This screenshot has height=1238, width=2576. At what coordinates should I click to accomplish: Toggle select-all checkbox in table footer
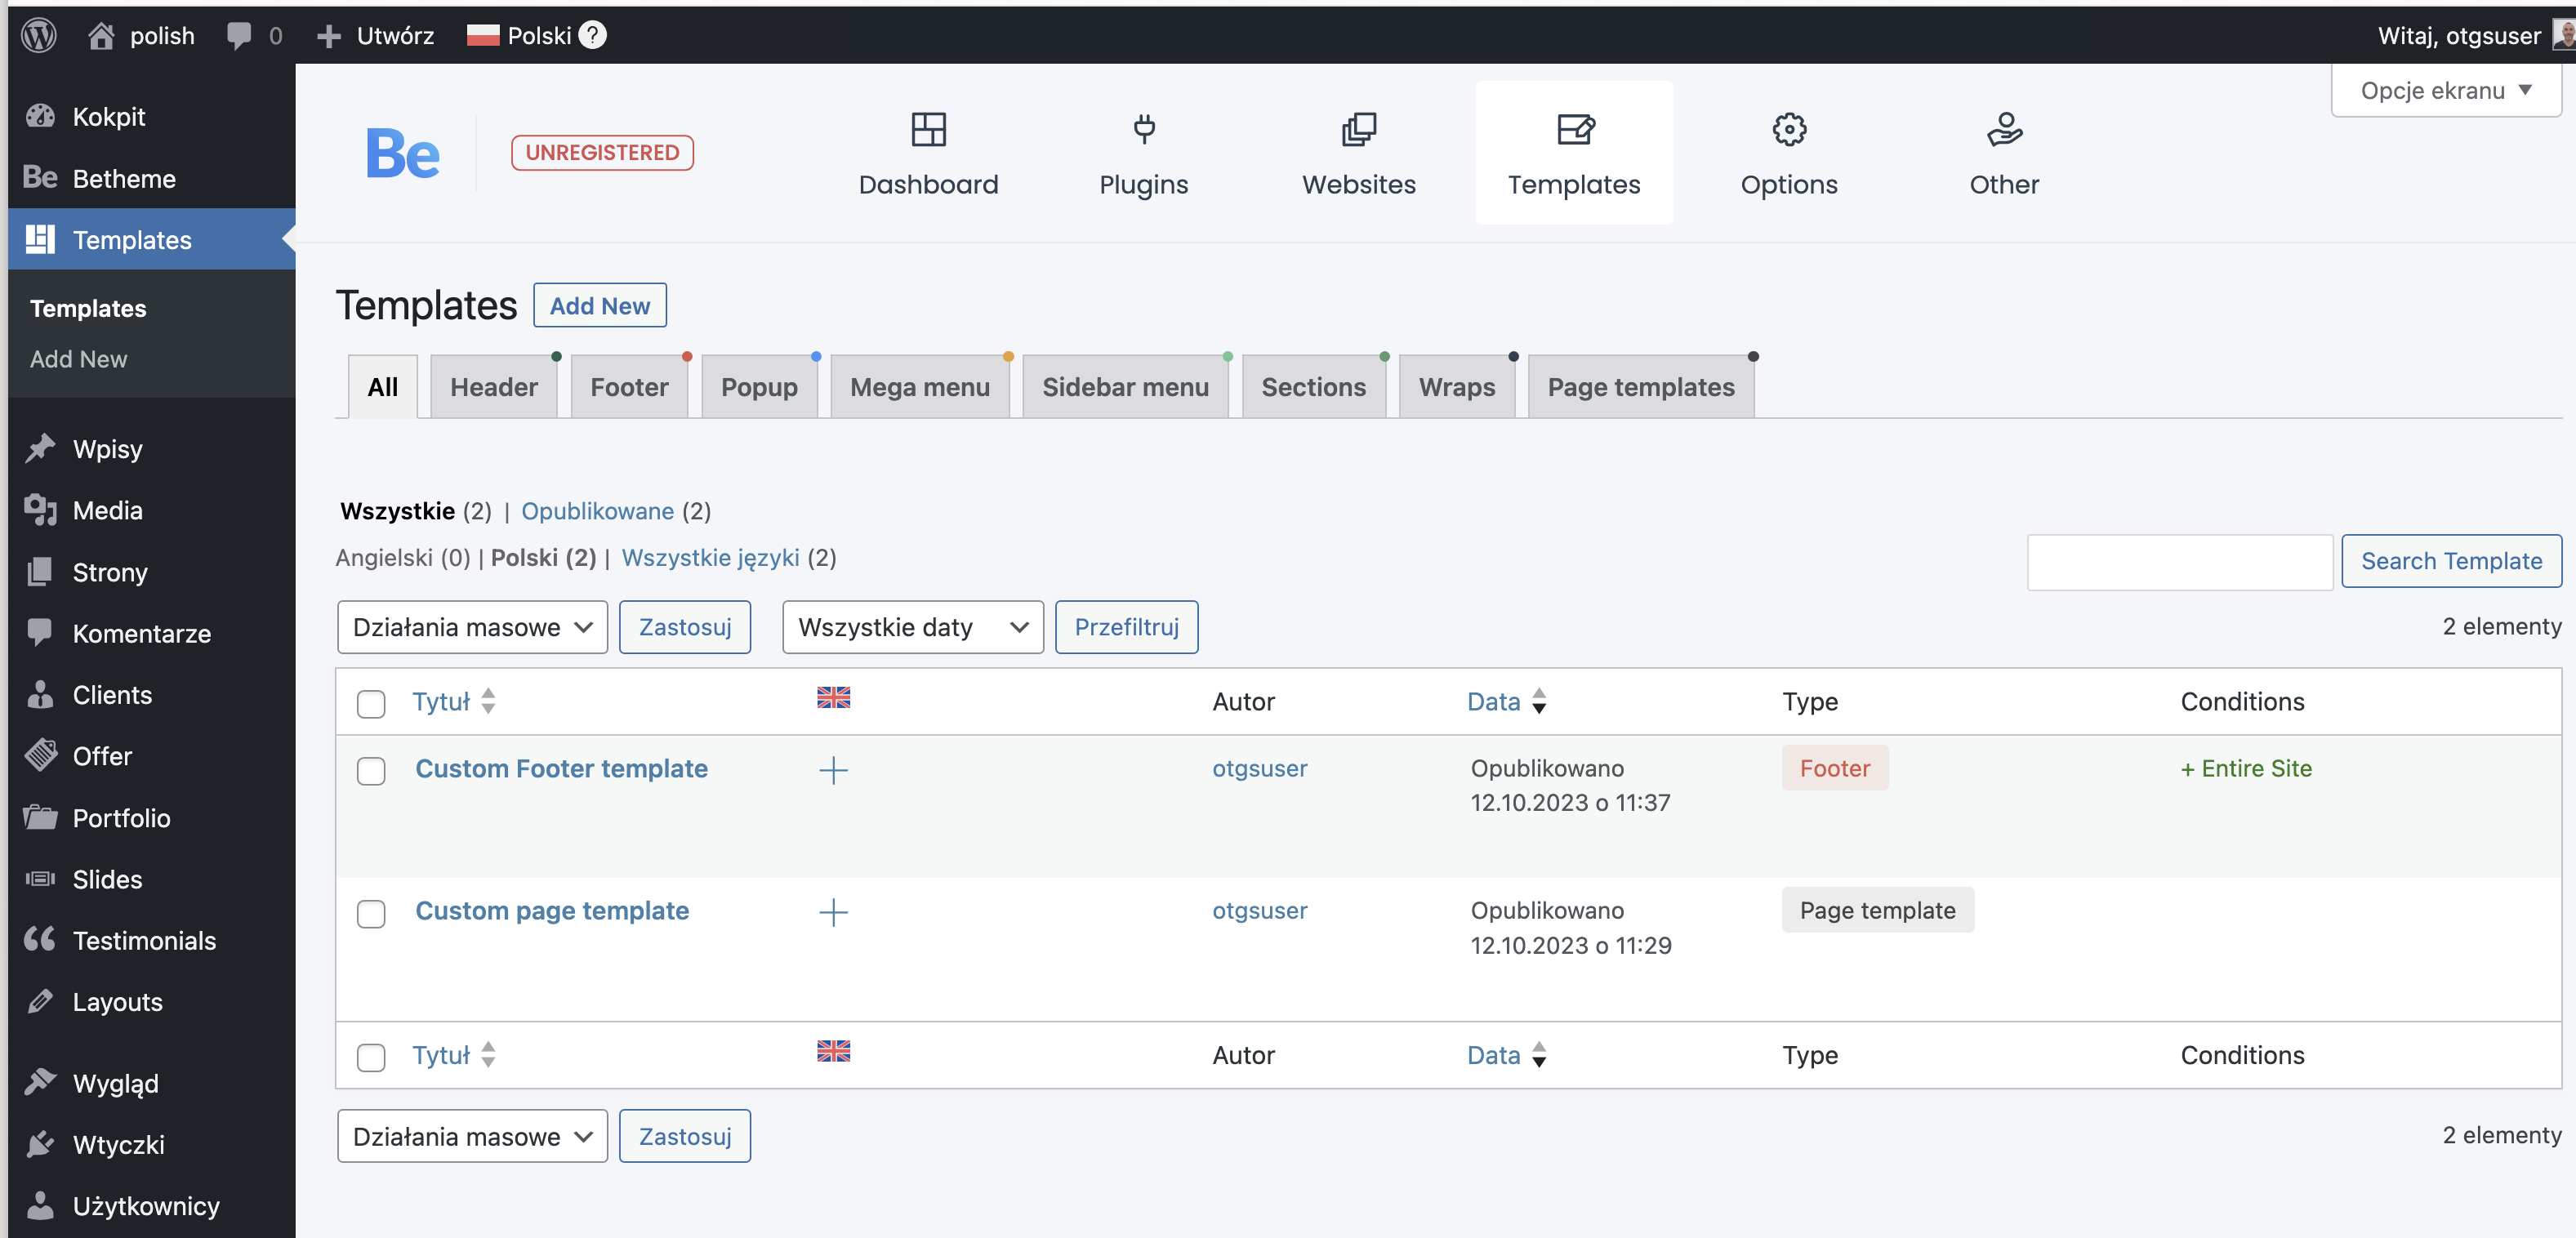pyautogui.click(x=371, y=1057)
